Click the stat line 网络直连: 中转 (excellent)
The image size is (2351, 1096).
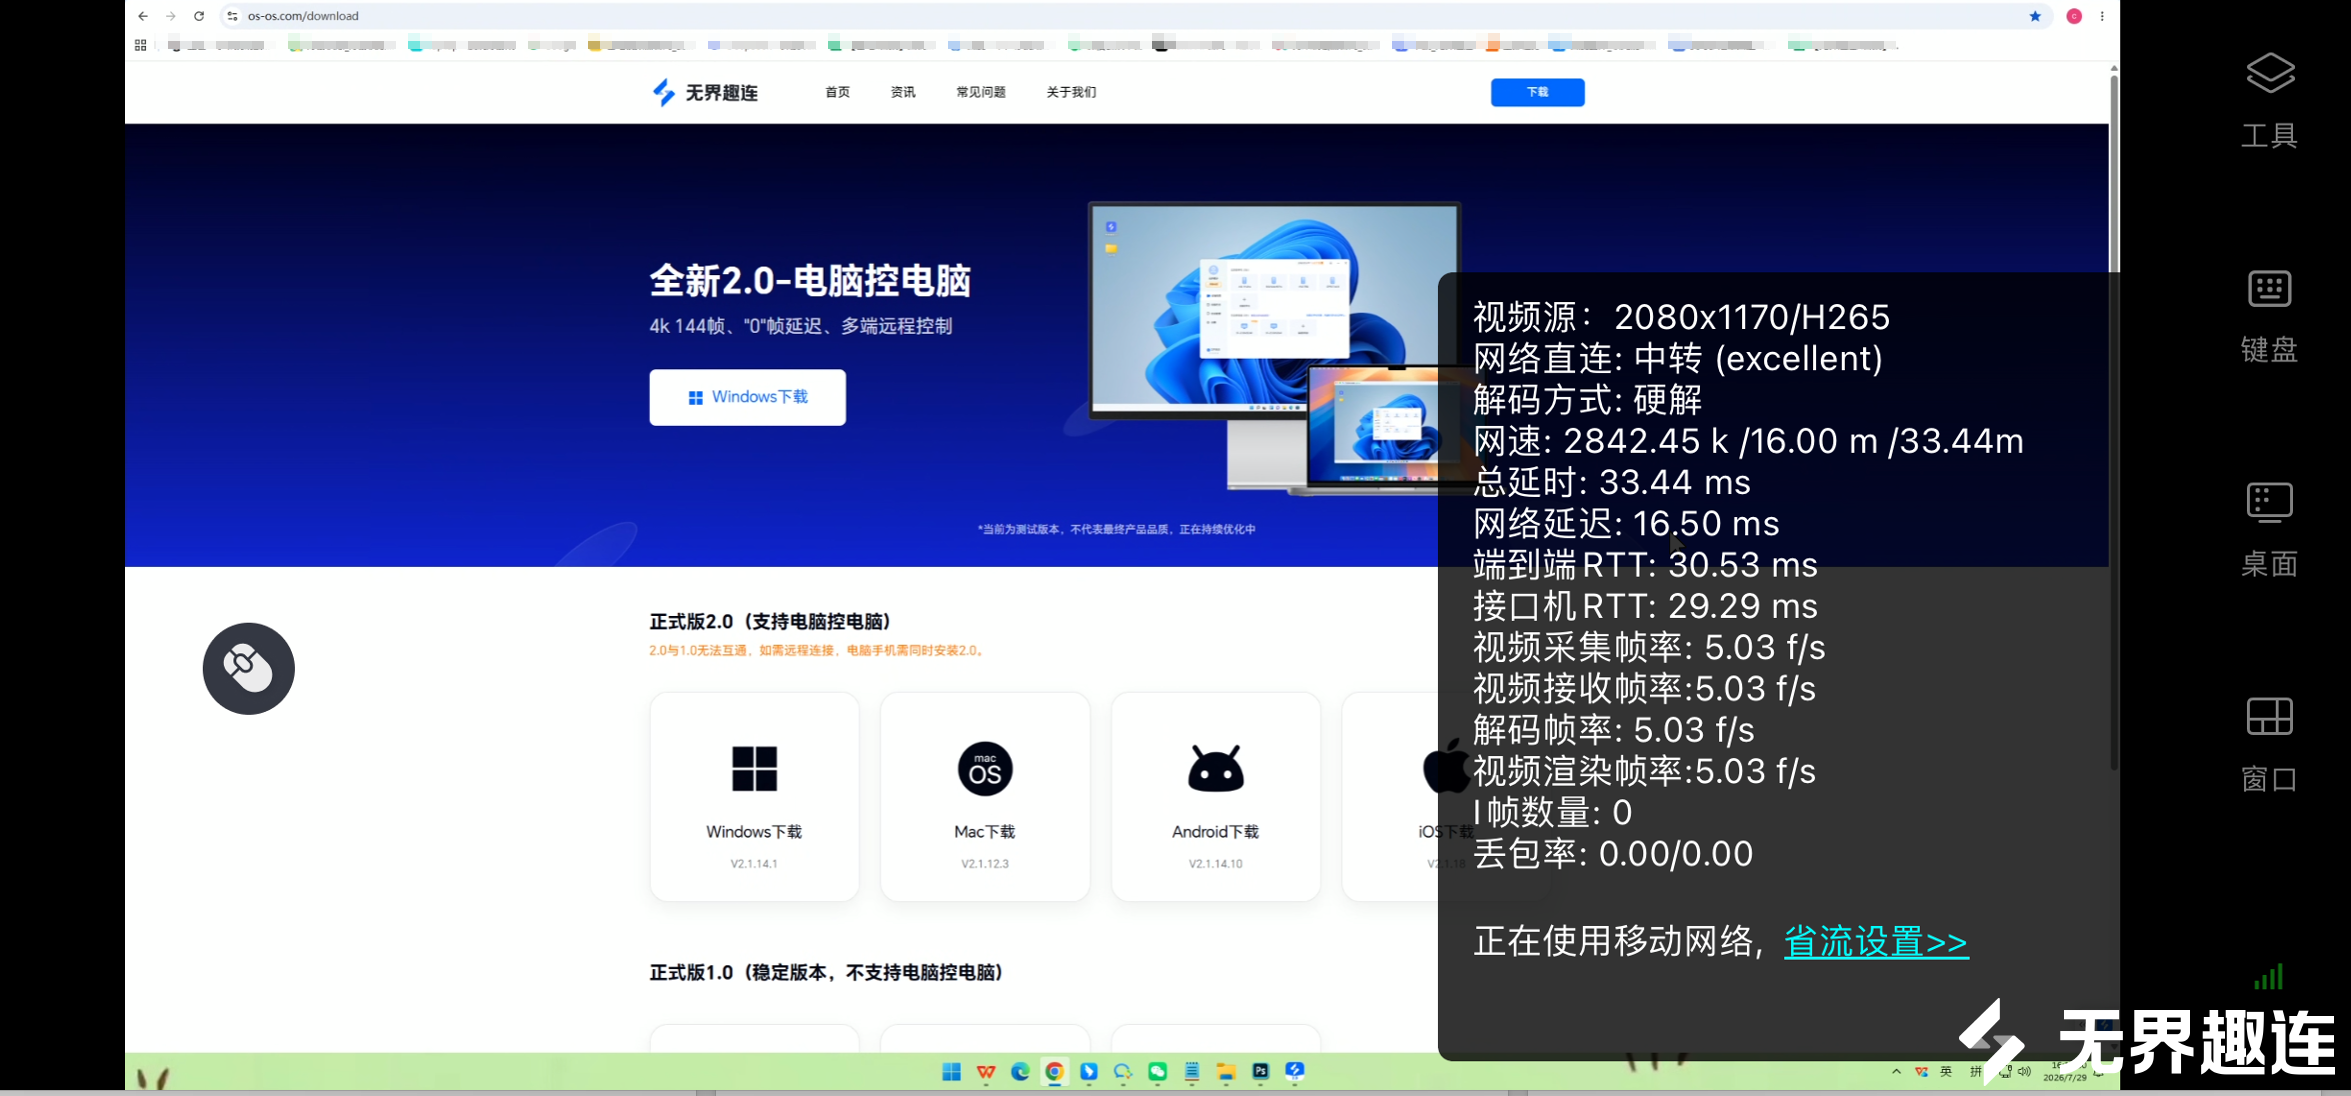click(x=1678, y=358)
